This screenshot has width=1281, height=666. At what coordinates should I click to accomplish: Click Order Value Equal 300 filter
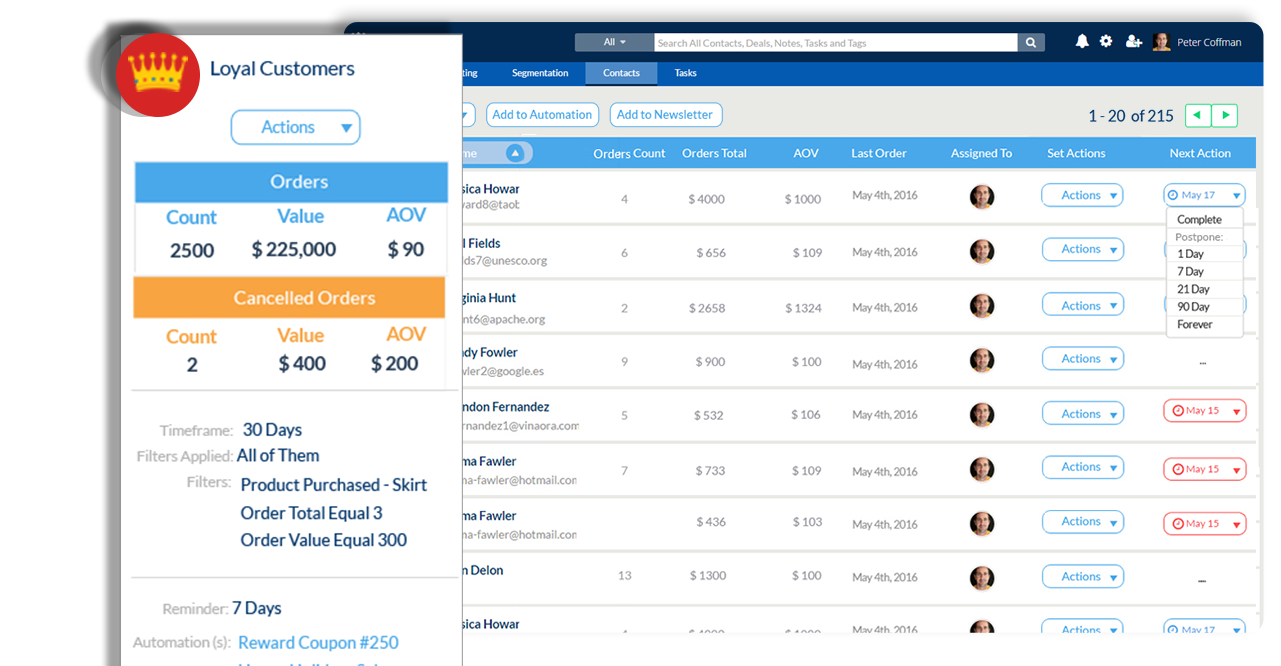click(323, 540)
